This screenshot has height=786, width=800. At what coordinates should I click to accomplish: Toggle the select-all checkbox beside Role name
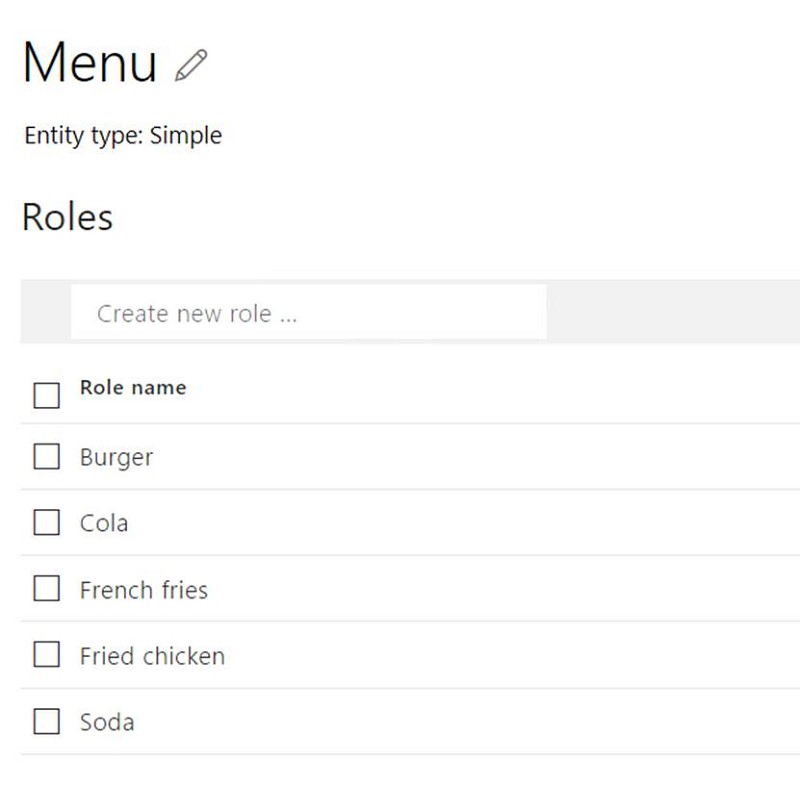click(46, 395)
